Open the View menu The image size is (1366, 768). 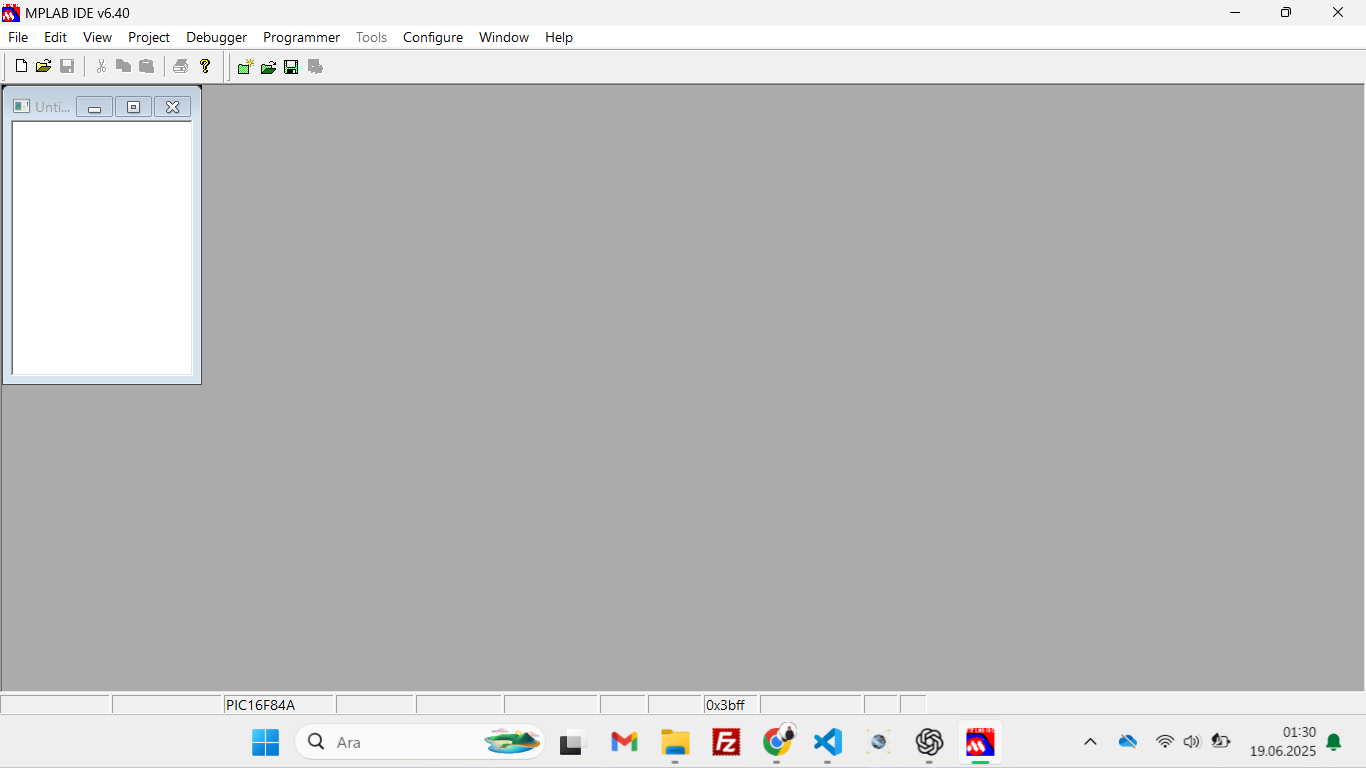point(97,37)
